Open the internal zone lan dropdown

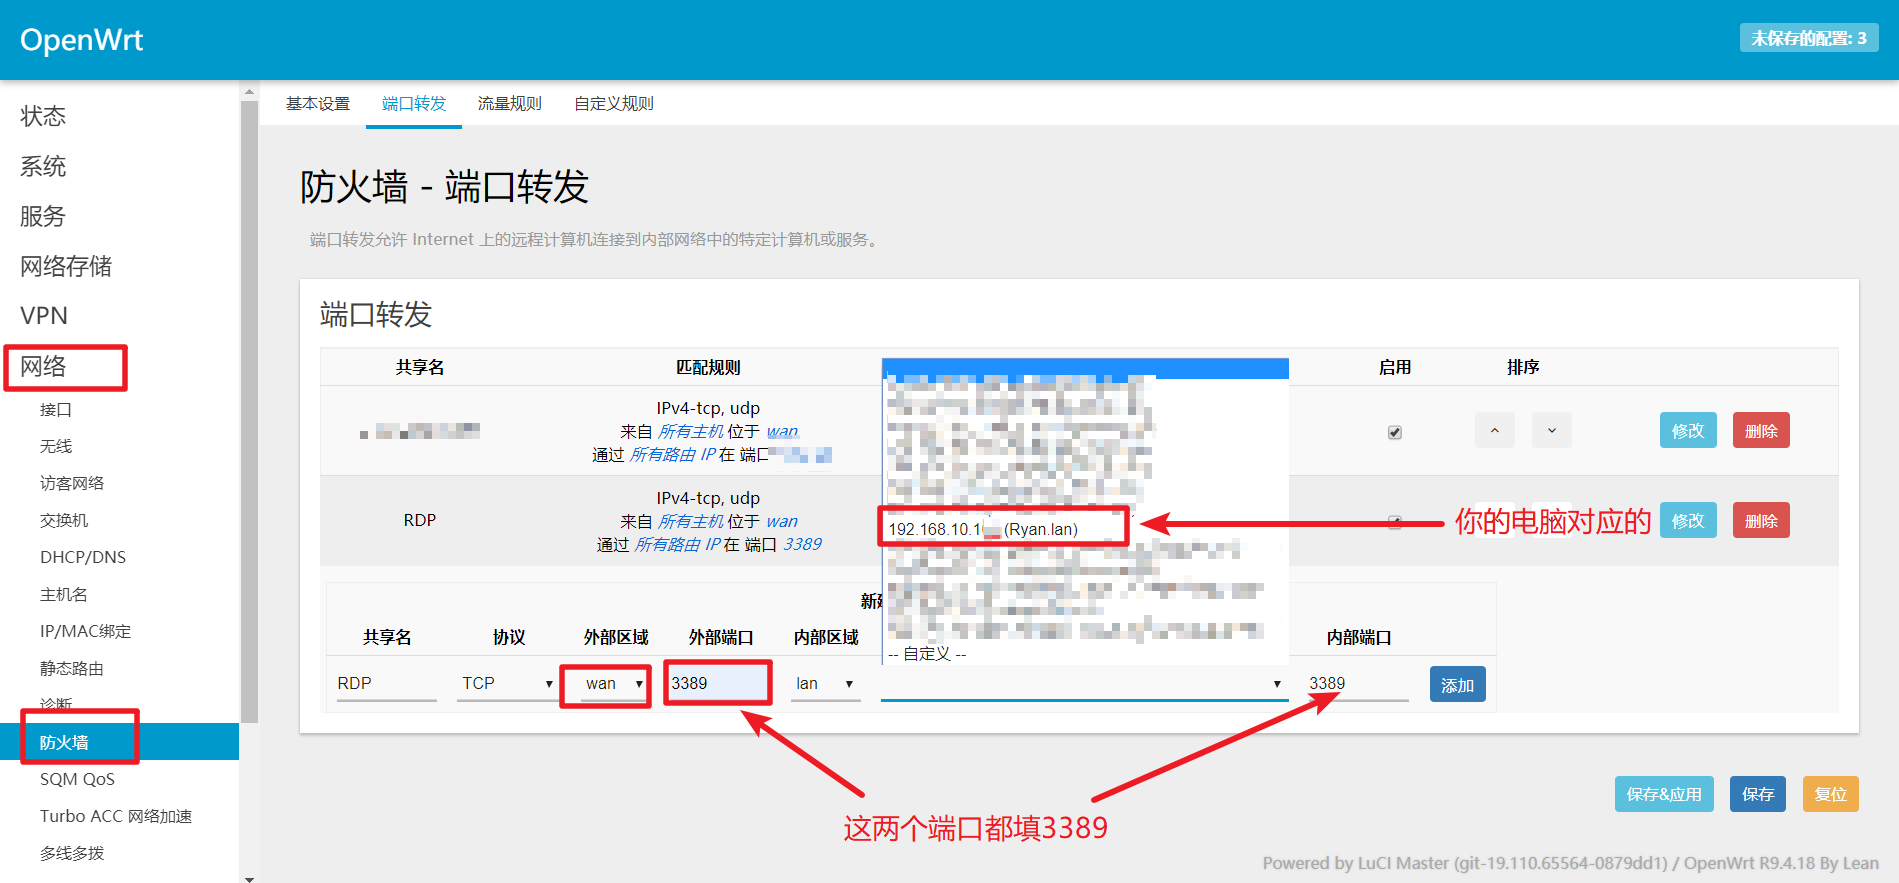824,683
